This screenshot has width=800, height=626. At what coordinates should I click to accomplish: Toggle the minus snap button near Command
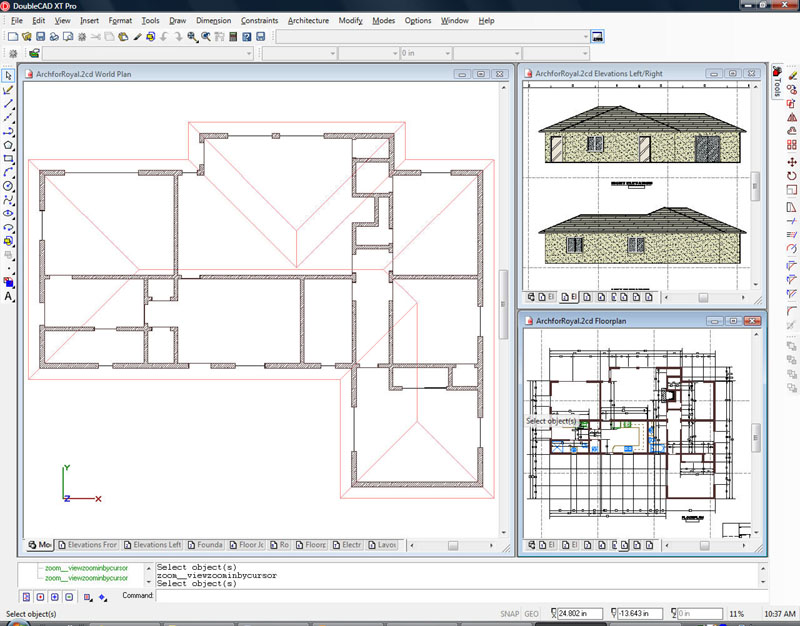pos(69,597)
